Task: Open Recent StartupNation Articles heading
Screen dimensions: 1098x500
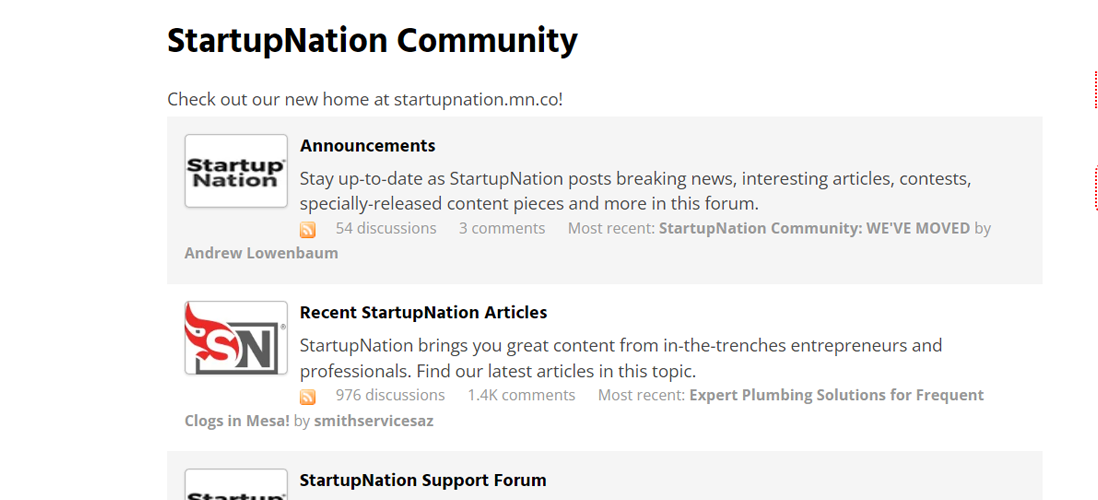Action: [424, 312]
